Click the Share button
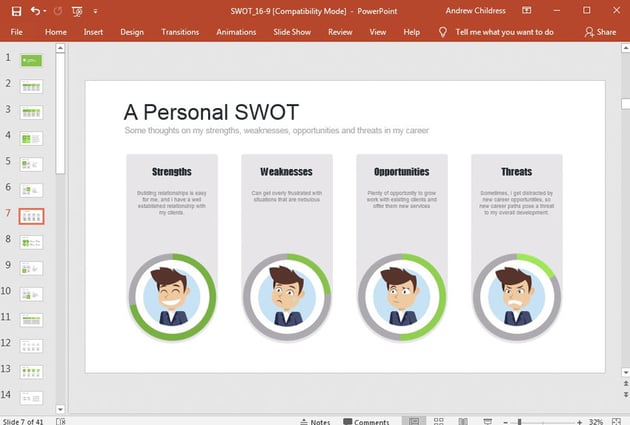The width and height of the screenshot is (630, 425). coord(600,32)
